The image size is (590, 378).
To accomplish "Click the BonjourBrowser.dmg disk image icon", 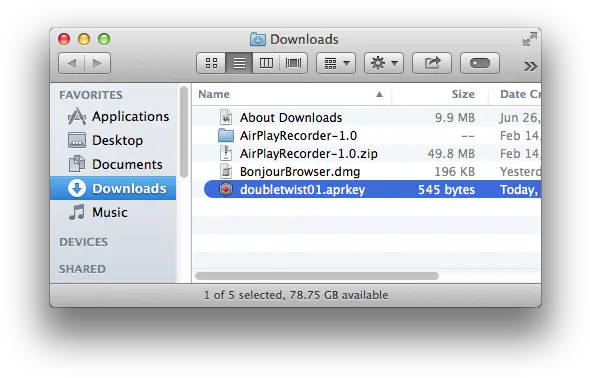I will 226,172.
